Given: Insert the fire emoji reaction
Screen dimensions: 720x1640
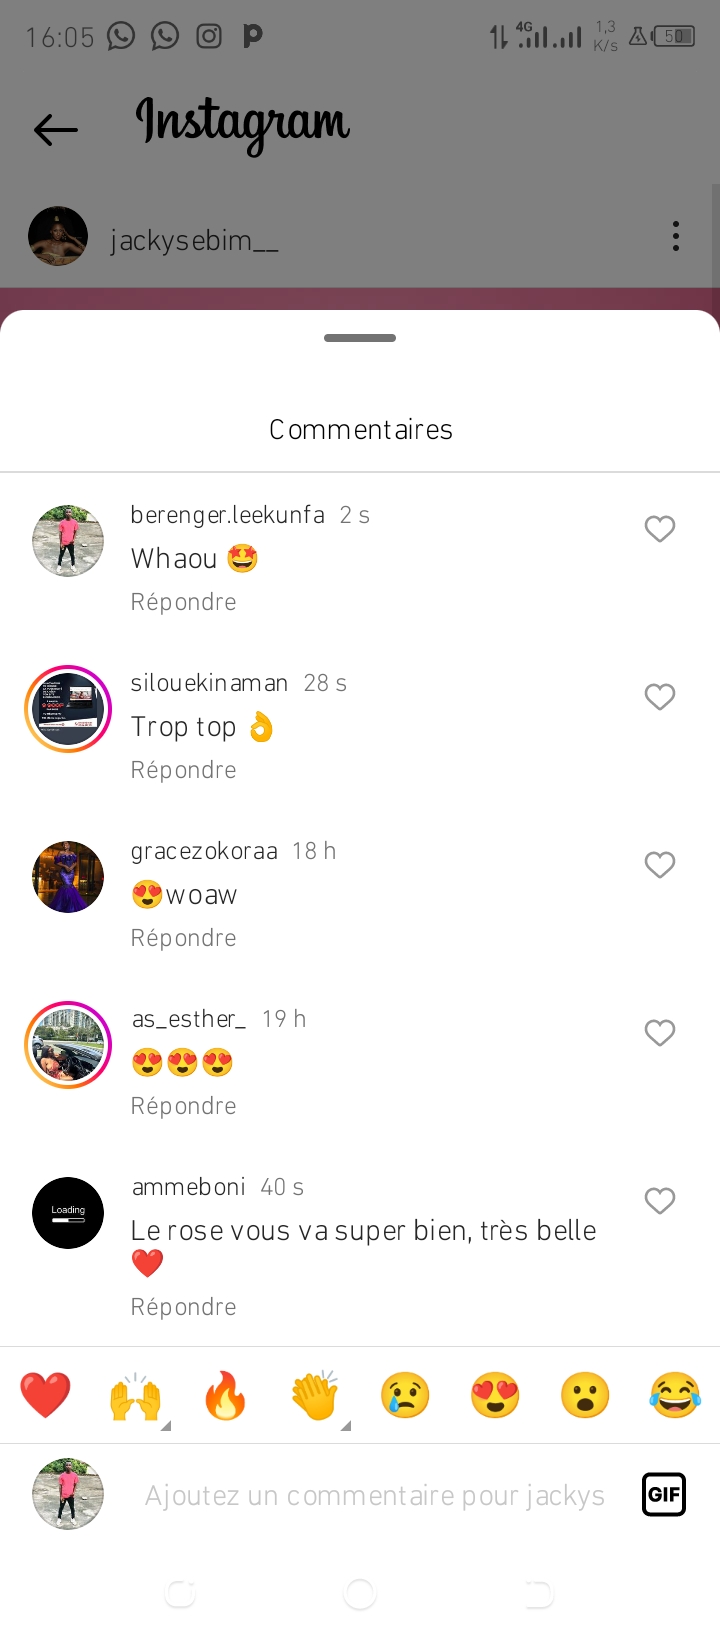Looking at the screenshot, I should (x=225, y=1395).
